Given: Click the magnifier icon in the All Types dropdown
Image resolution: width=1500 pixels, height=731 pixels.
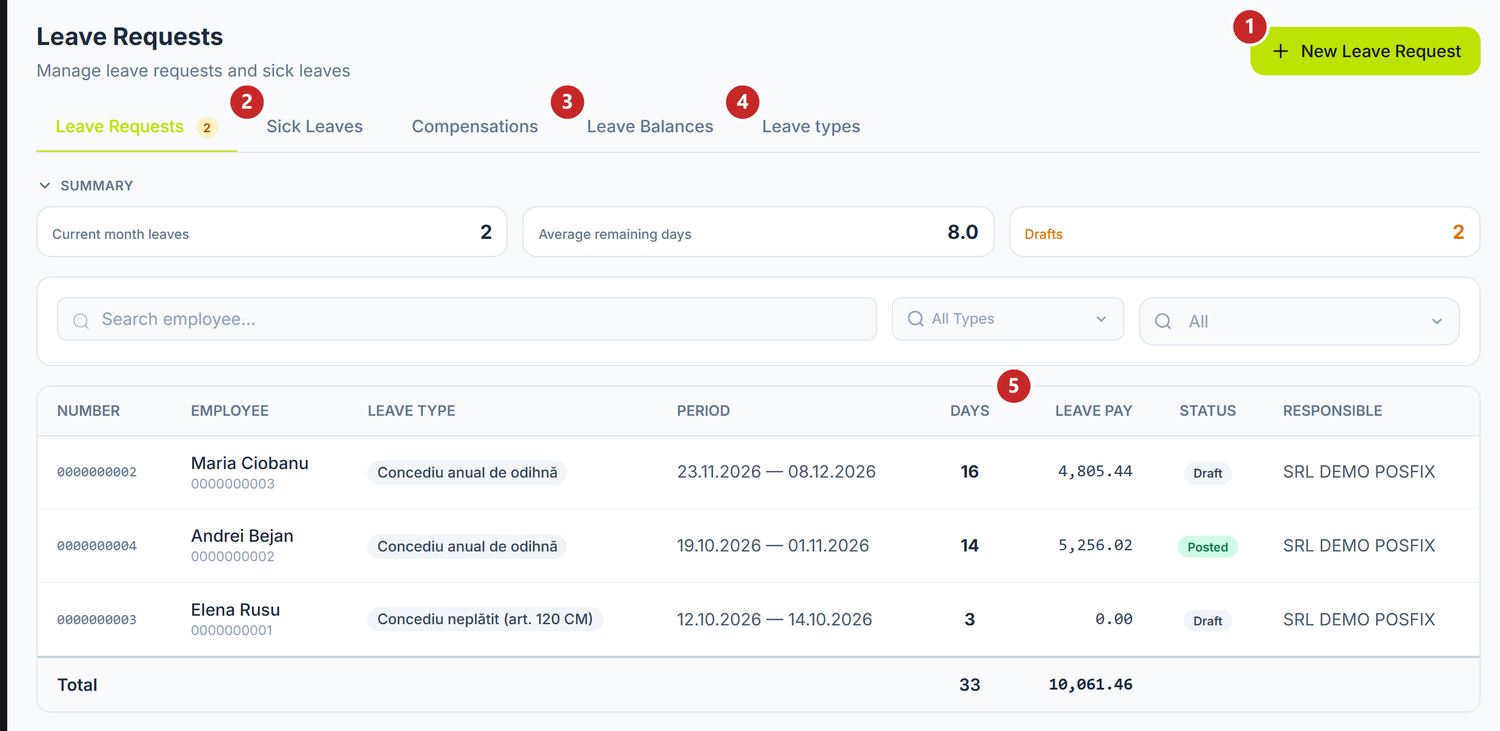Looking at the screenshot, I should point(915,319).
